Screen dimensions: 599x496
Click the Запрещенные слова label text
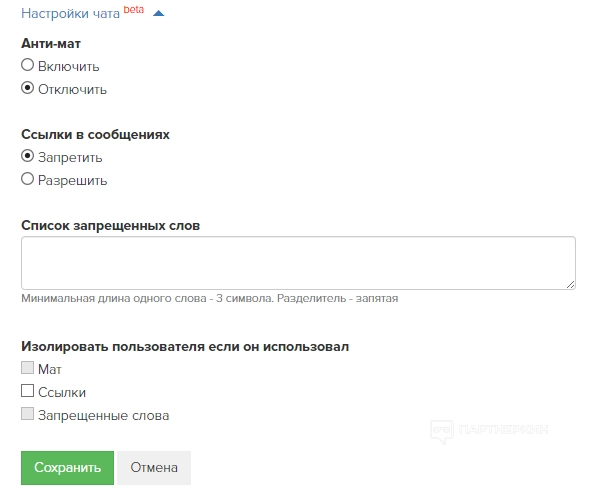pos(104,416)
